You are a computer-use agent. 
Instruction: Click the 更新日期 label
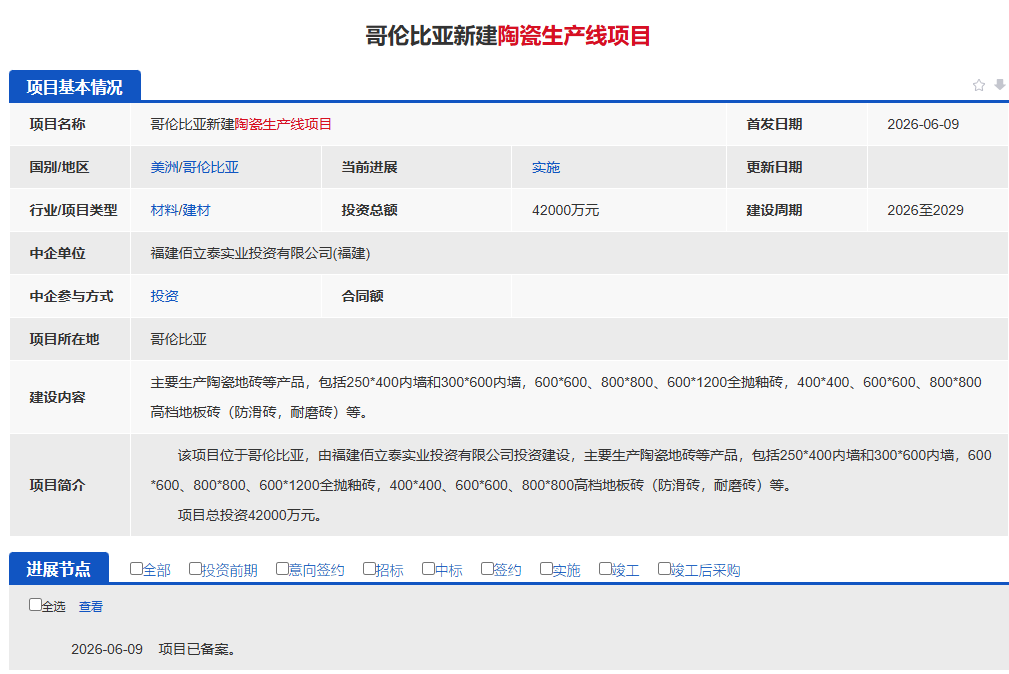coord(774,167)
